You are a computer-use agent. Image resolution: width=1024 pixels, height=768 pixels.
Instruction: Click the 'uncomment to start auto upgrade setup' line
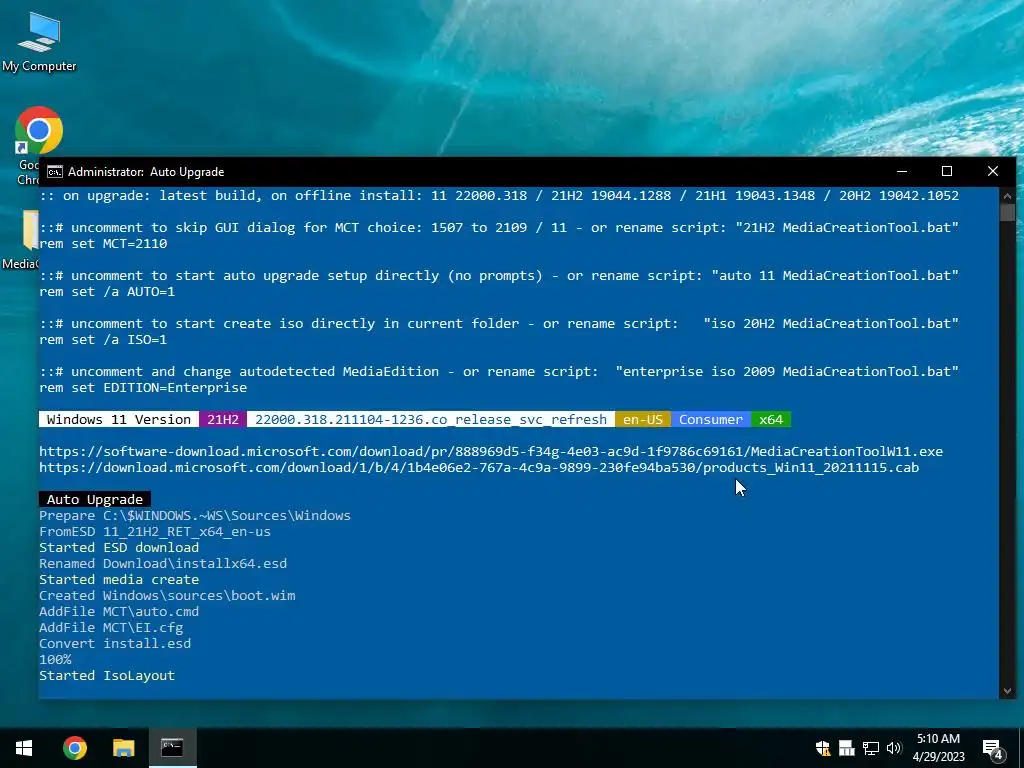(x=499, y=276)
